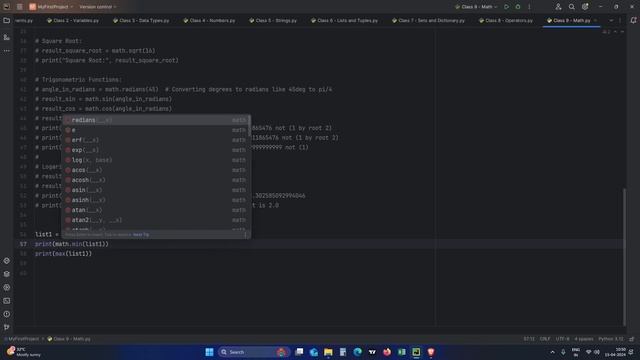This screenshot has width=640, height=360.
Task: Open the Project tool window folder icon
Action: pos(7,20)
